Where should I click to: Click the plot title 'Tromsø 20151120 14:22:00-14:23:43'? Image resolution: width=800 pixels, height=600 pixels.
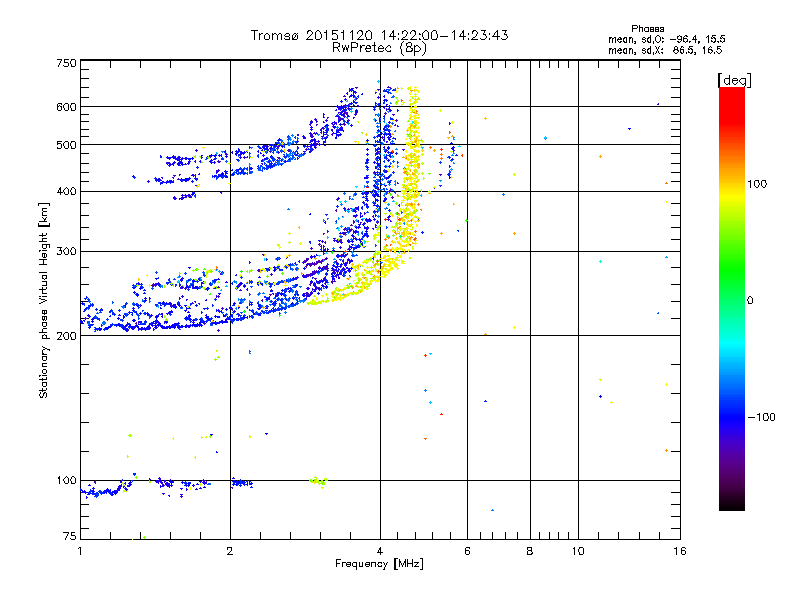click(379, 35)
